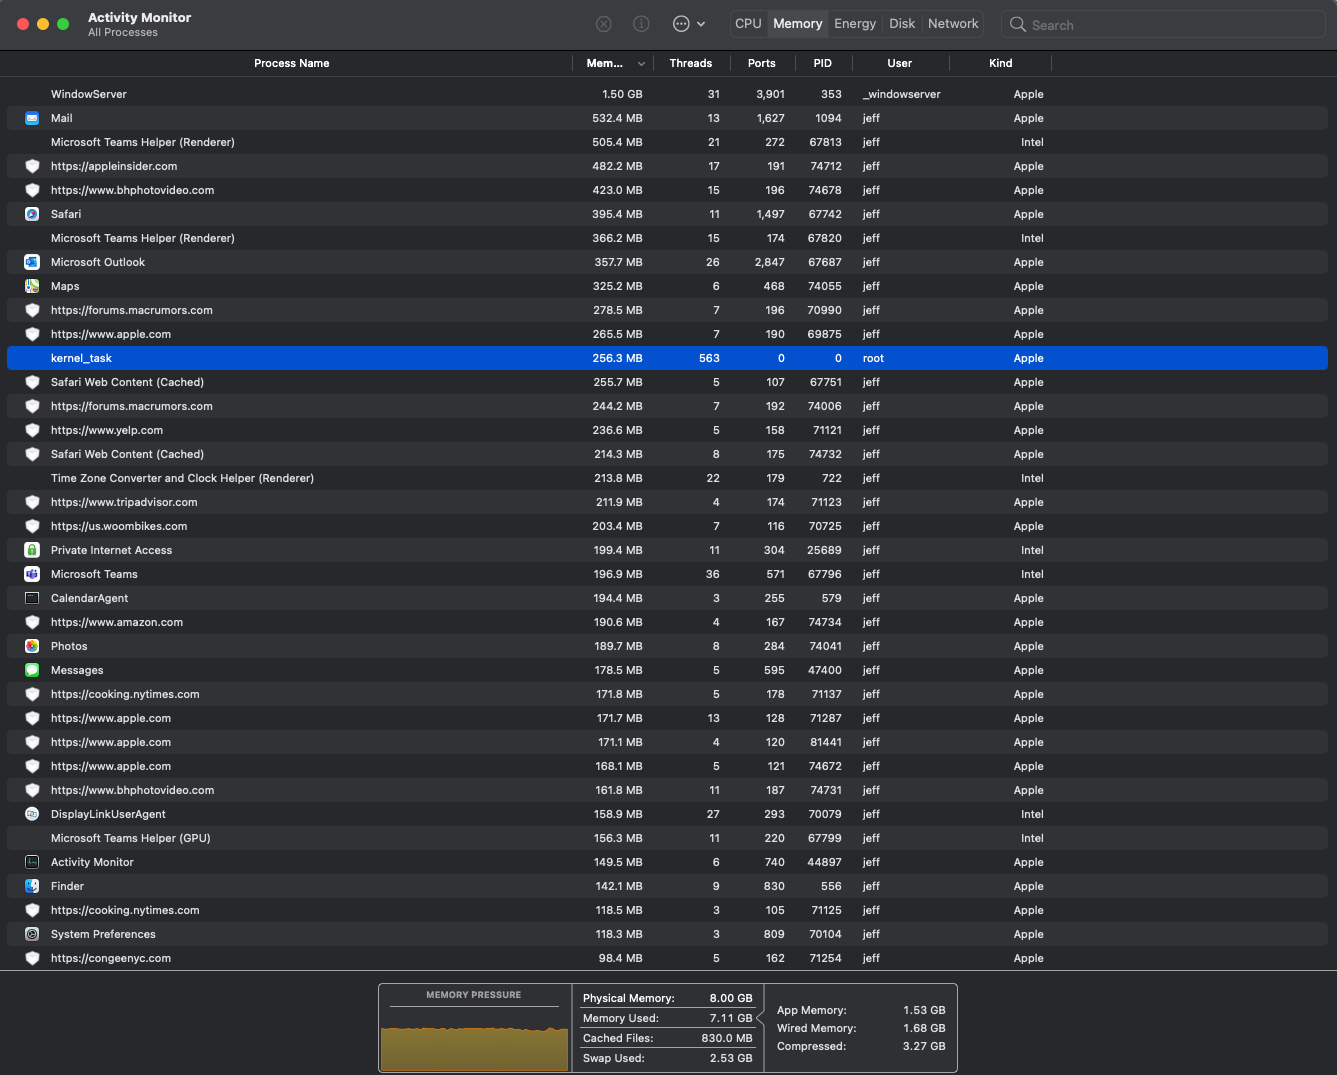Viewport: 1337px width, 1075px height.
Task: Select https://forums.macrumors.com 278.5 MB row
Action: pyautogui.click(x=668, y=310)
